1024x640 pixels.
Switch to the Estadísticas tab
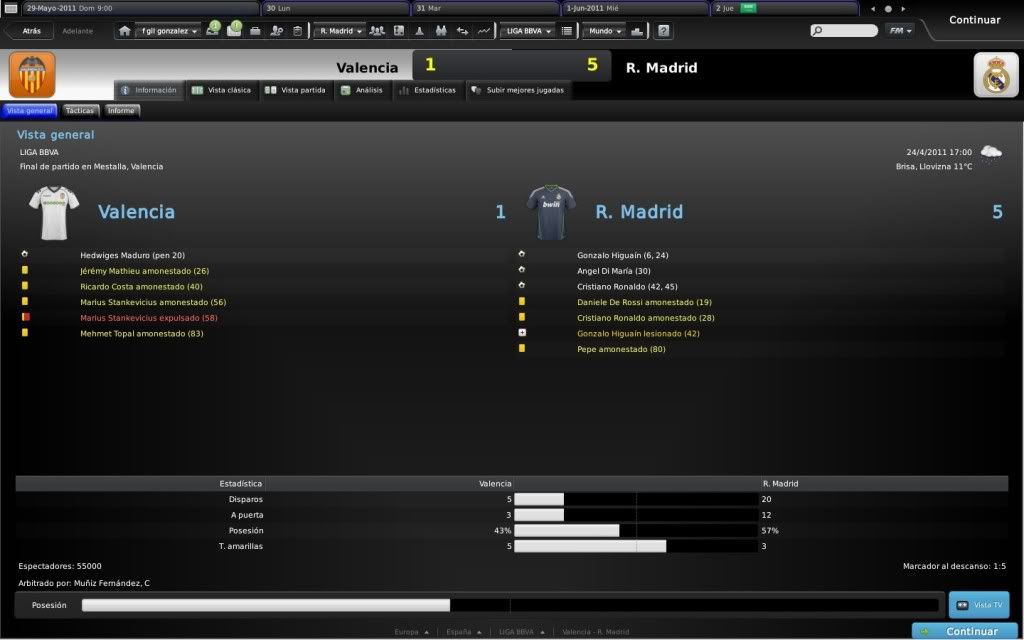(x=428, y=90)
